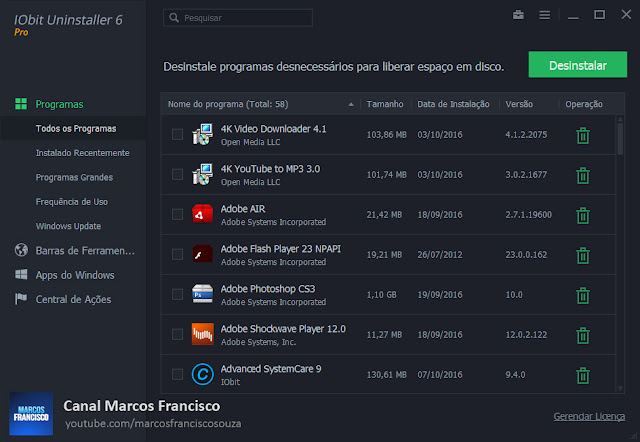The image size is (640, 442).
Task: Tick checkbox for 4K Video Downloader 4.1
Action: [x=177, y=134]
